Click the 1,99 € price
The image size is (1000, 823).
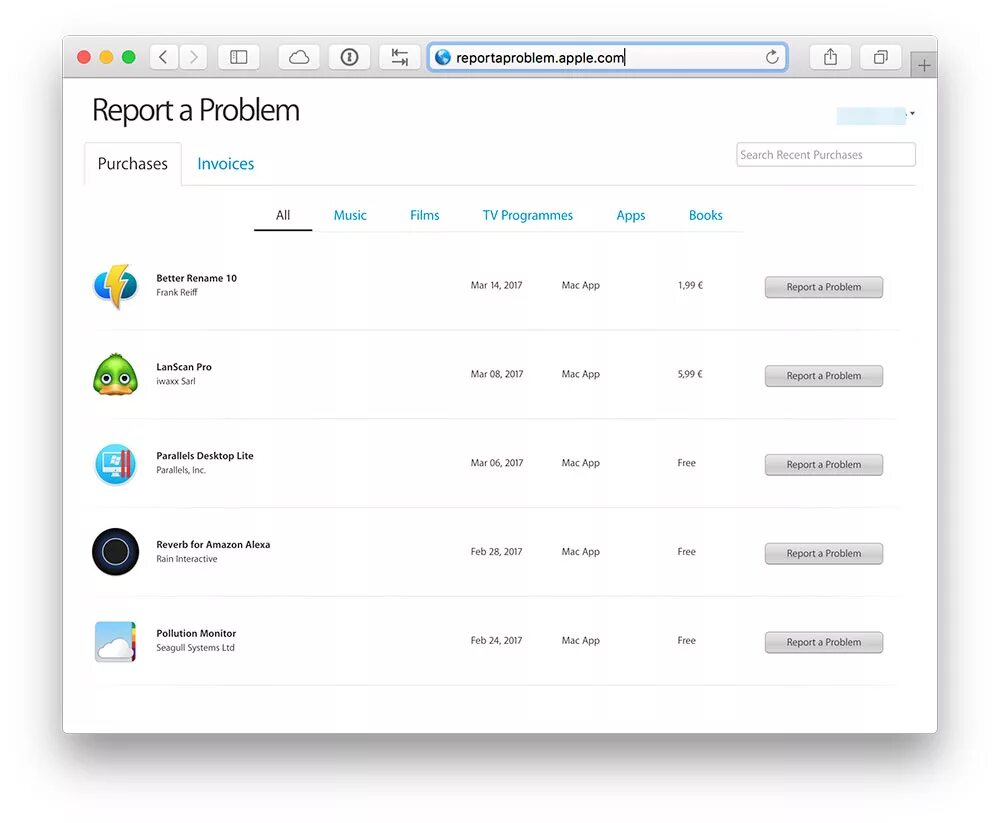690,285
